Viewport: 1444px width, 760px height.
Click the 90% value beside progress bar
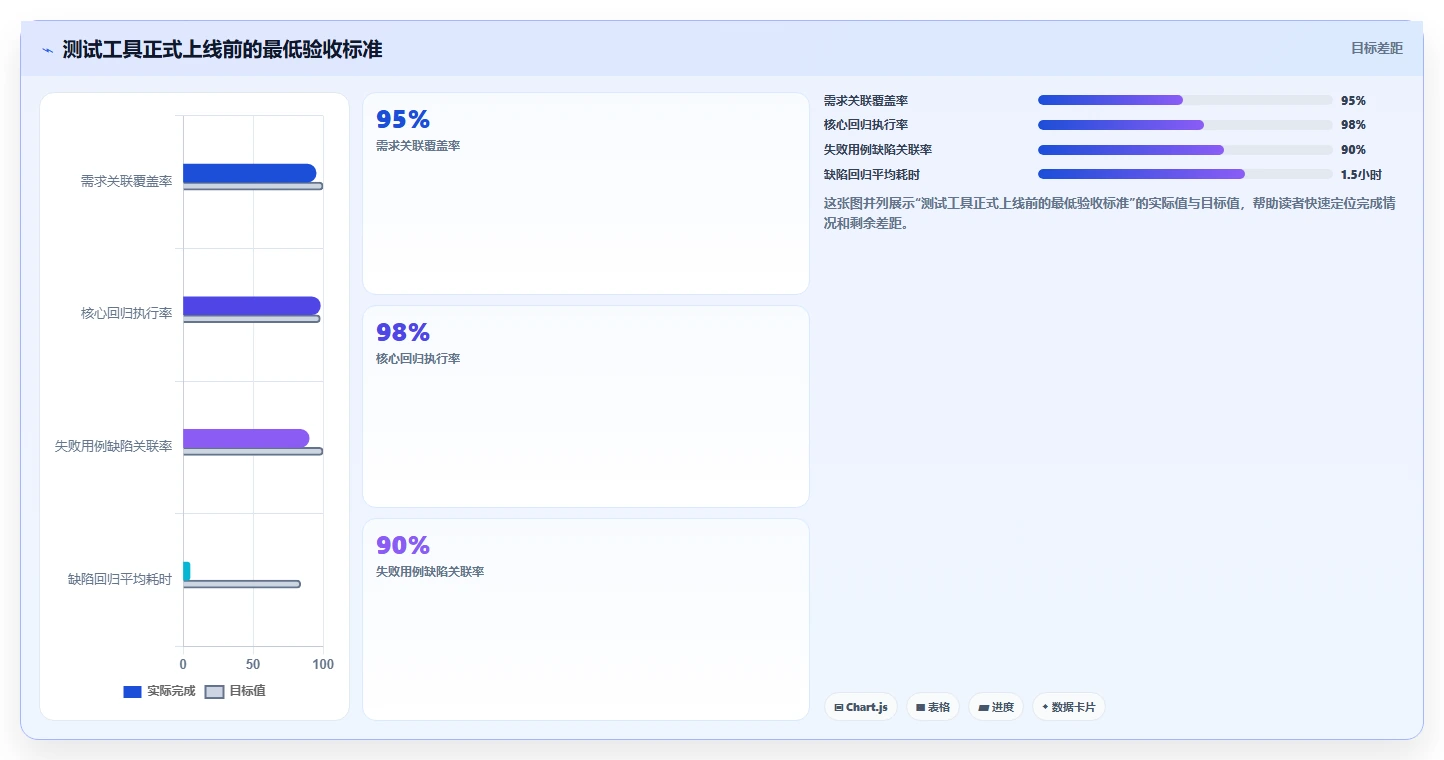(1353, 150)
